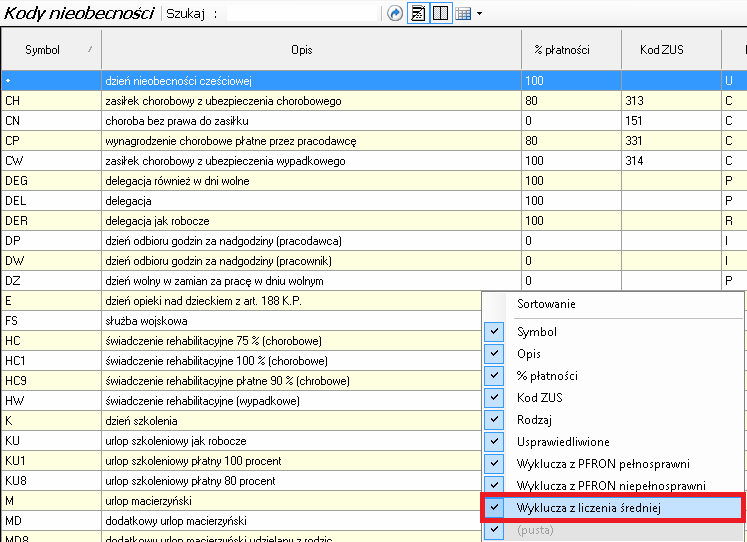Select the KU1 symbol cell
This screenshot has height=542, width=747.
51,461
